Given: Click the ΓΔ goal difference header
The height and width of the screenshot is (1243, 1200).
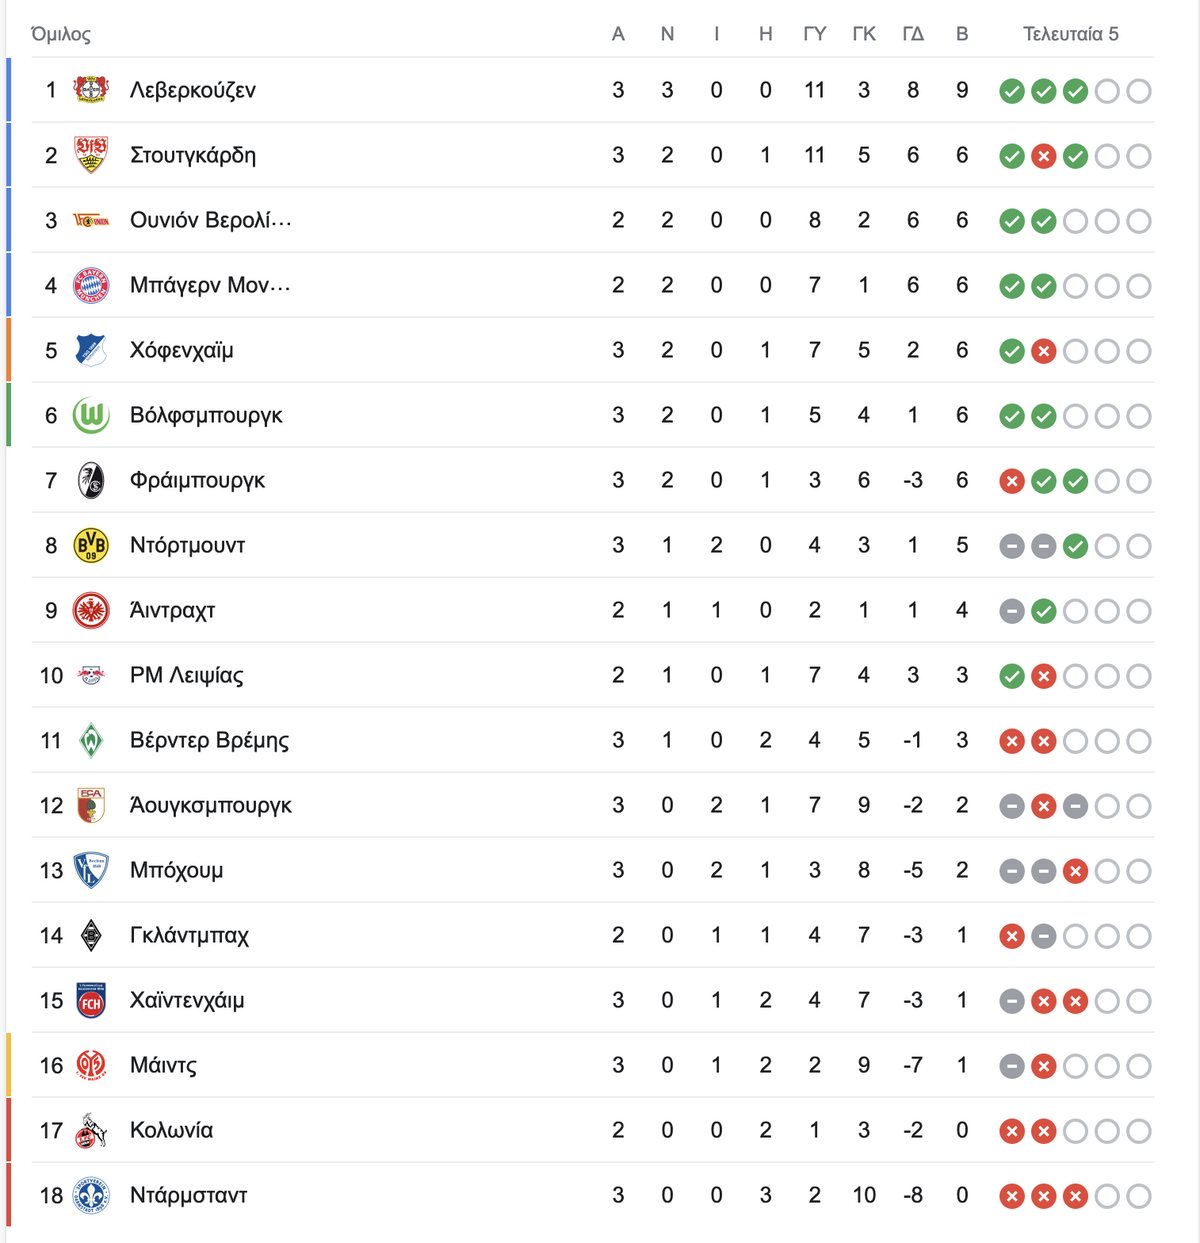Looking at the screenshot, I should point(913,34).
